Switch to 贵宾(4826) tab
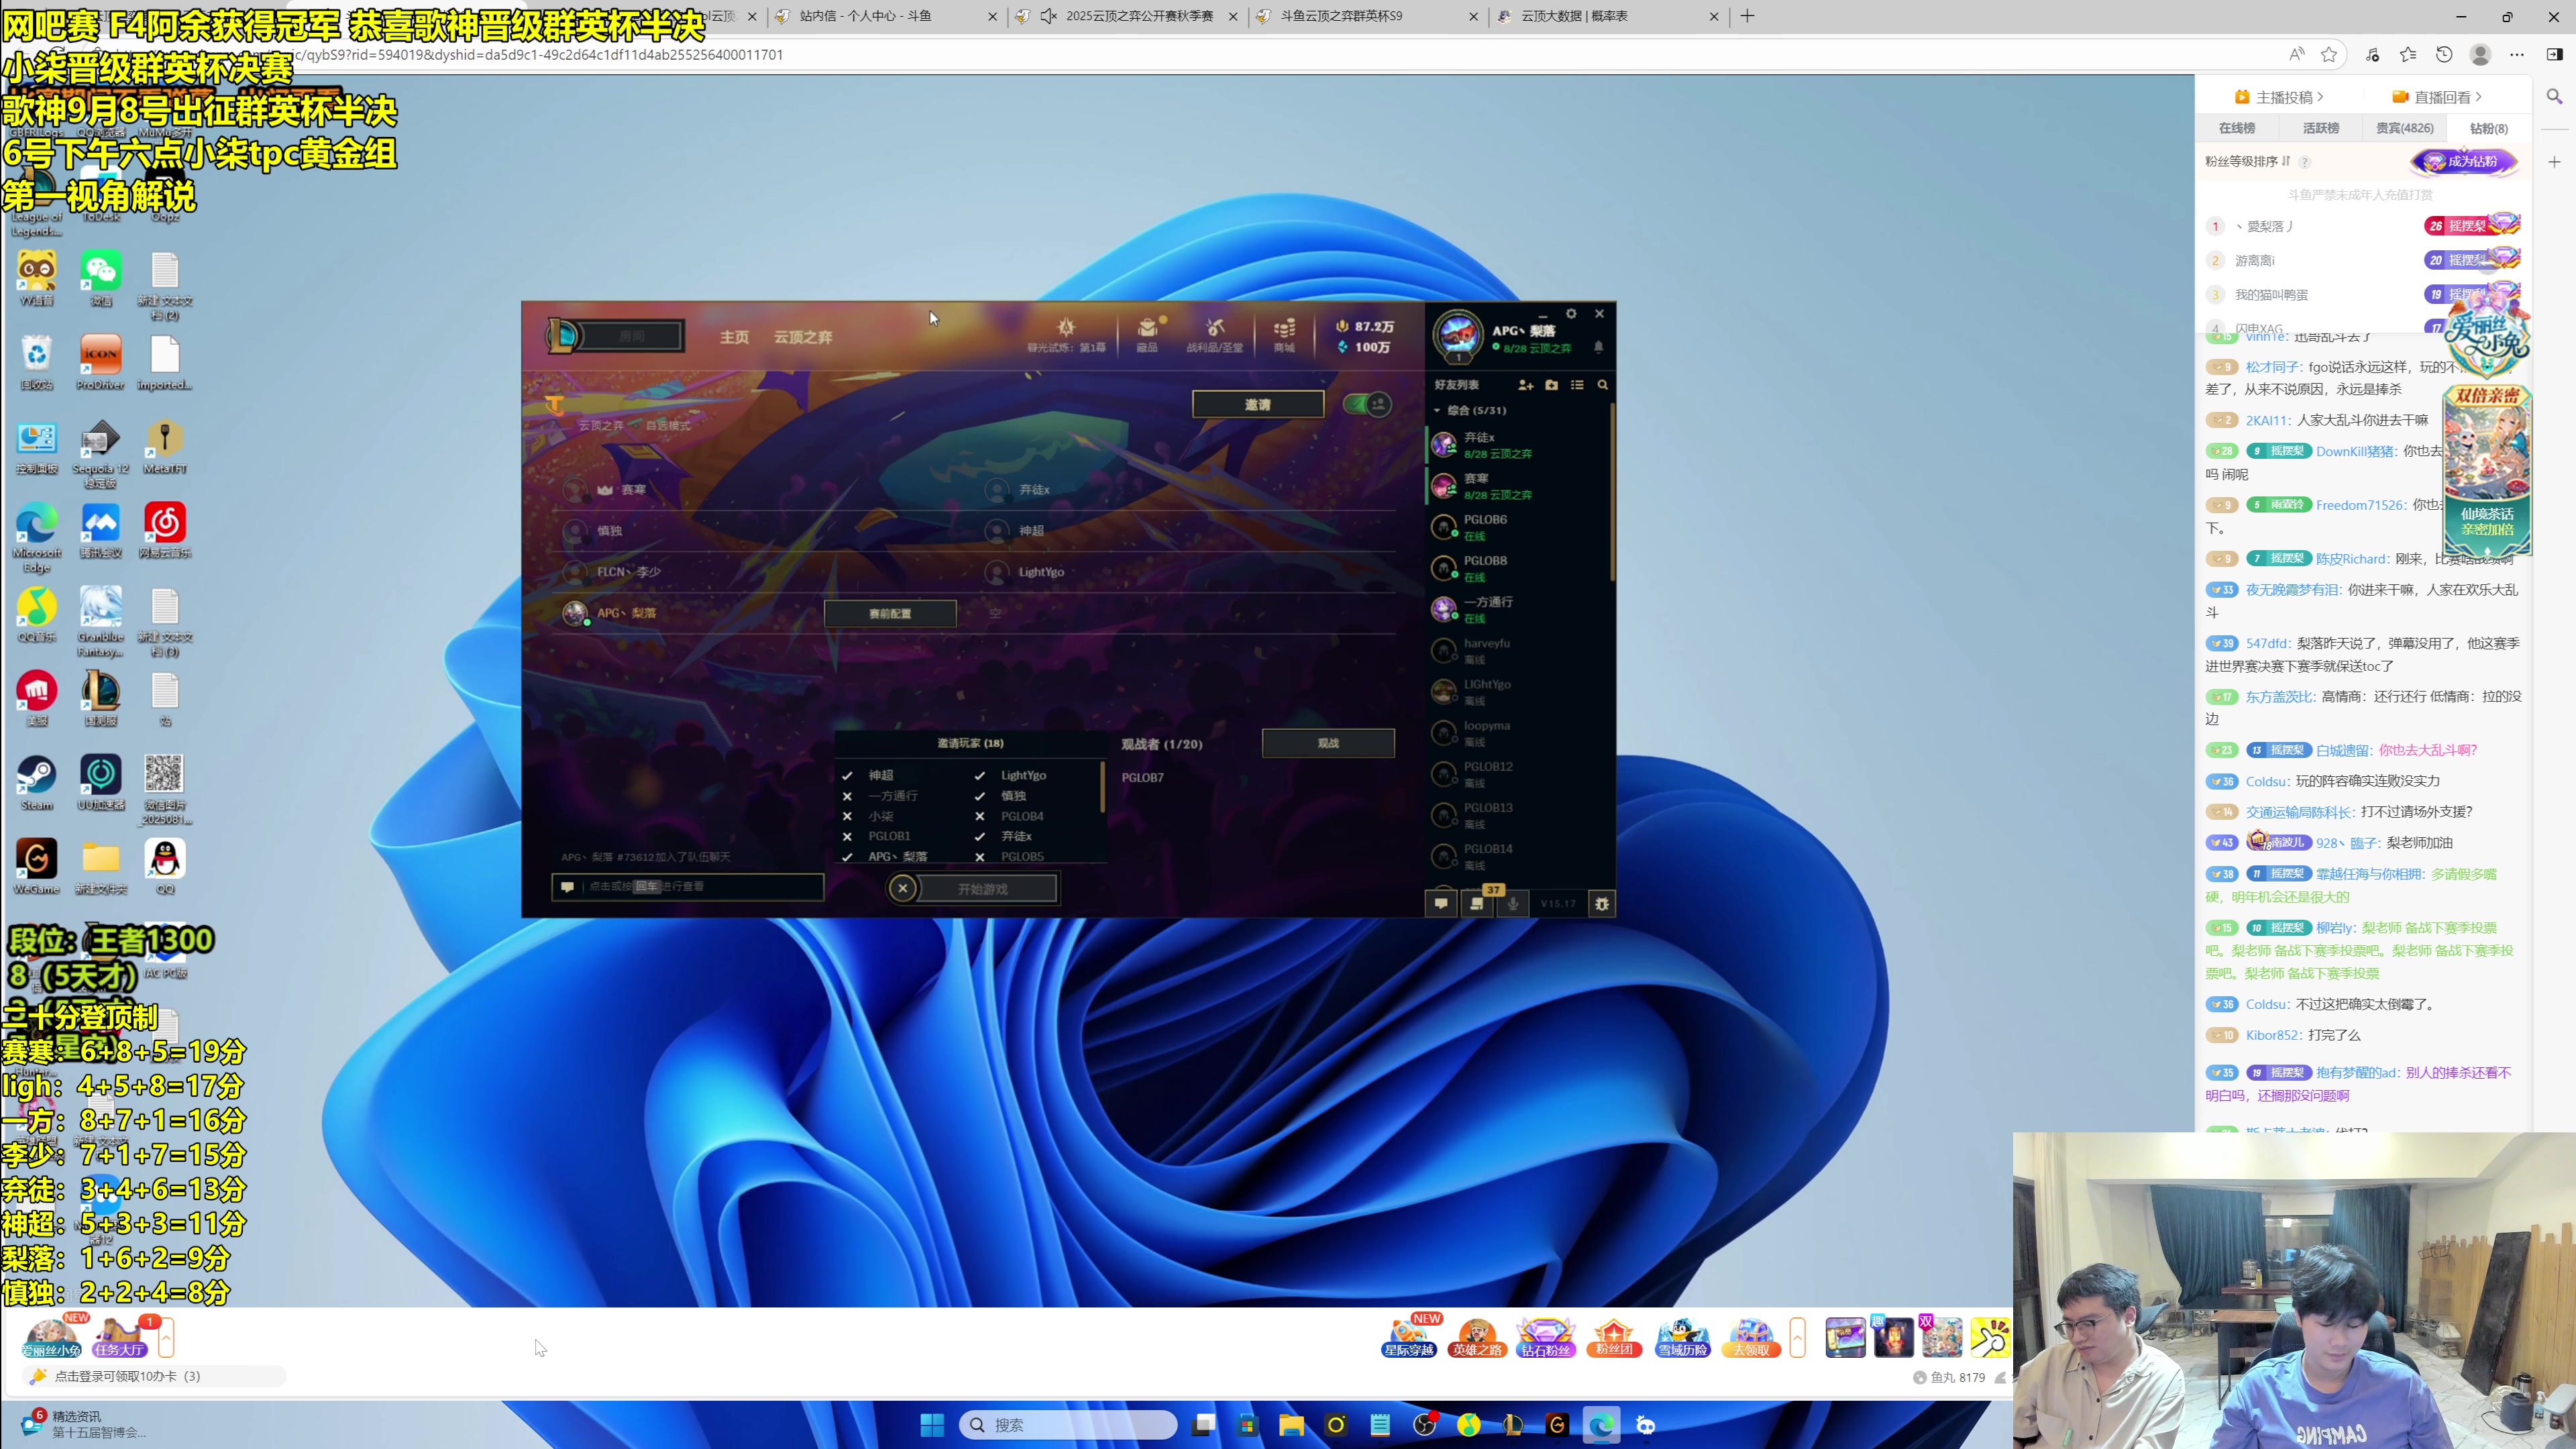 click(x=2405, y=128)
